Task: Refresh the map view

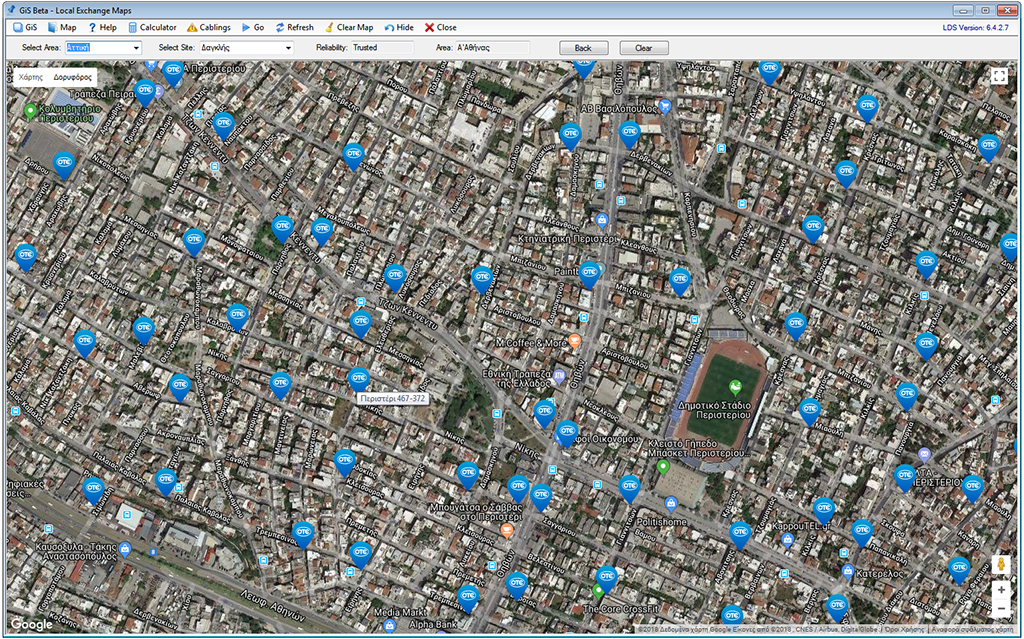Action: point(292,28)
